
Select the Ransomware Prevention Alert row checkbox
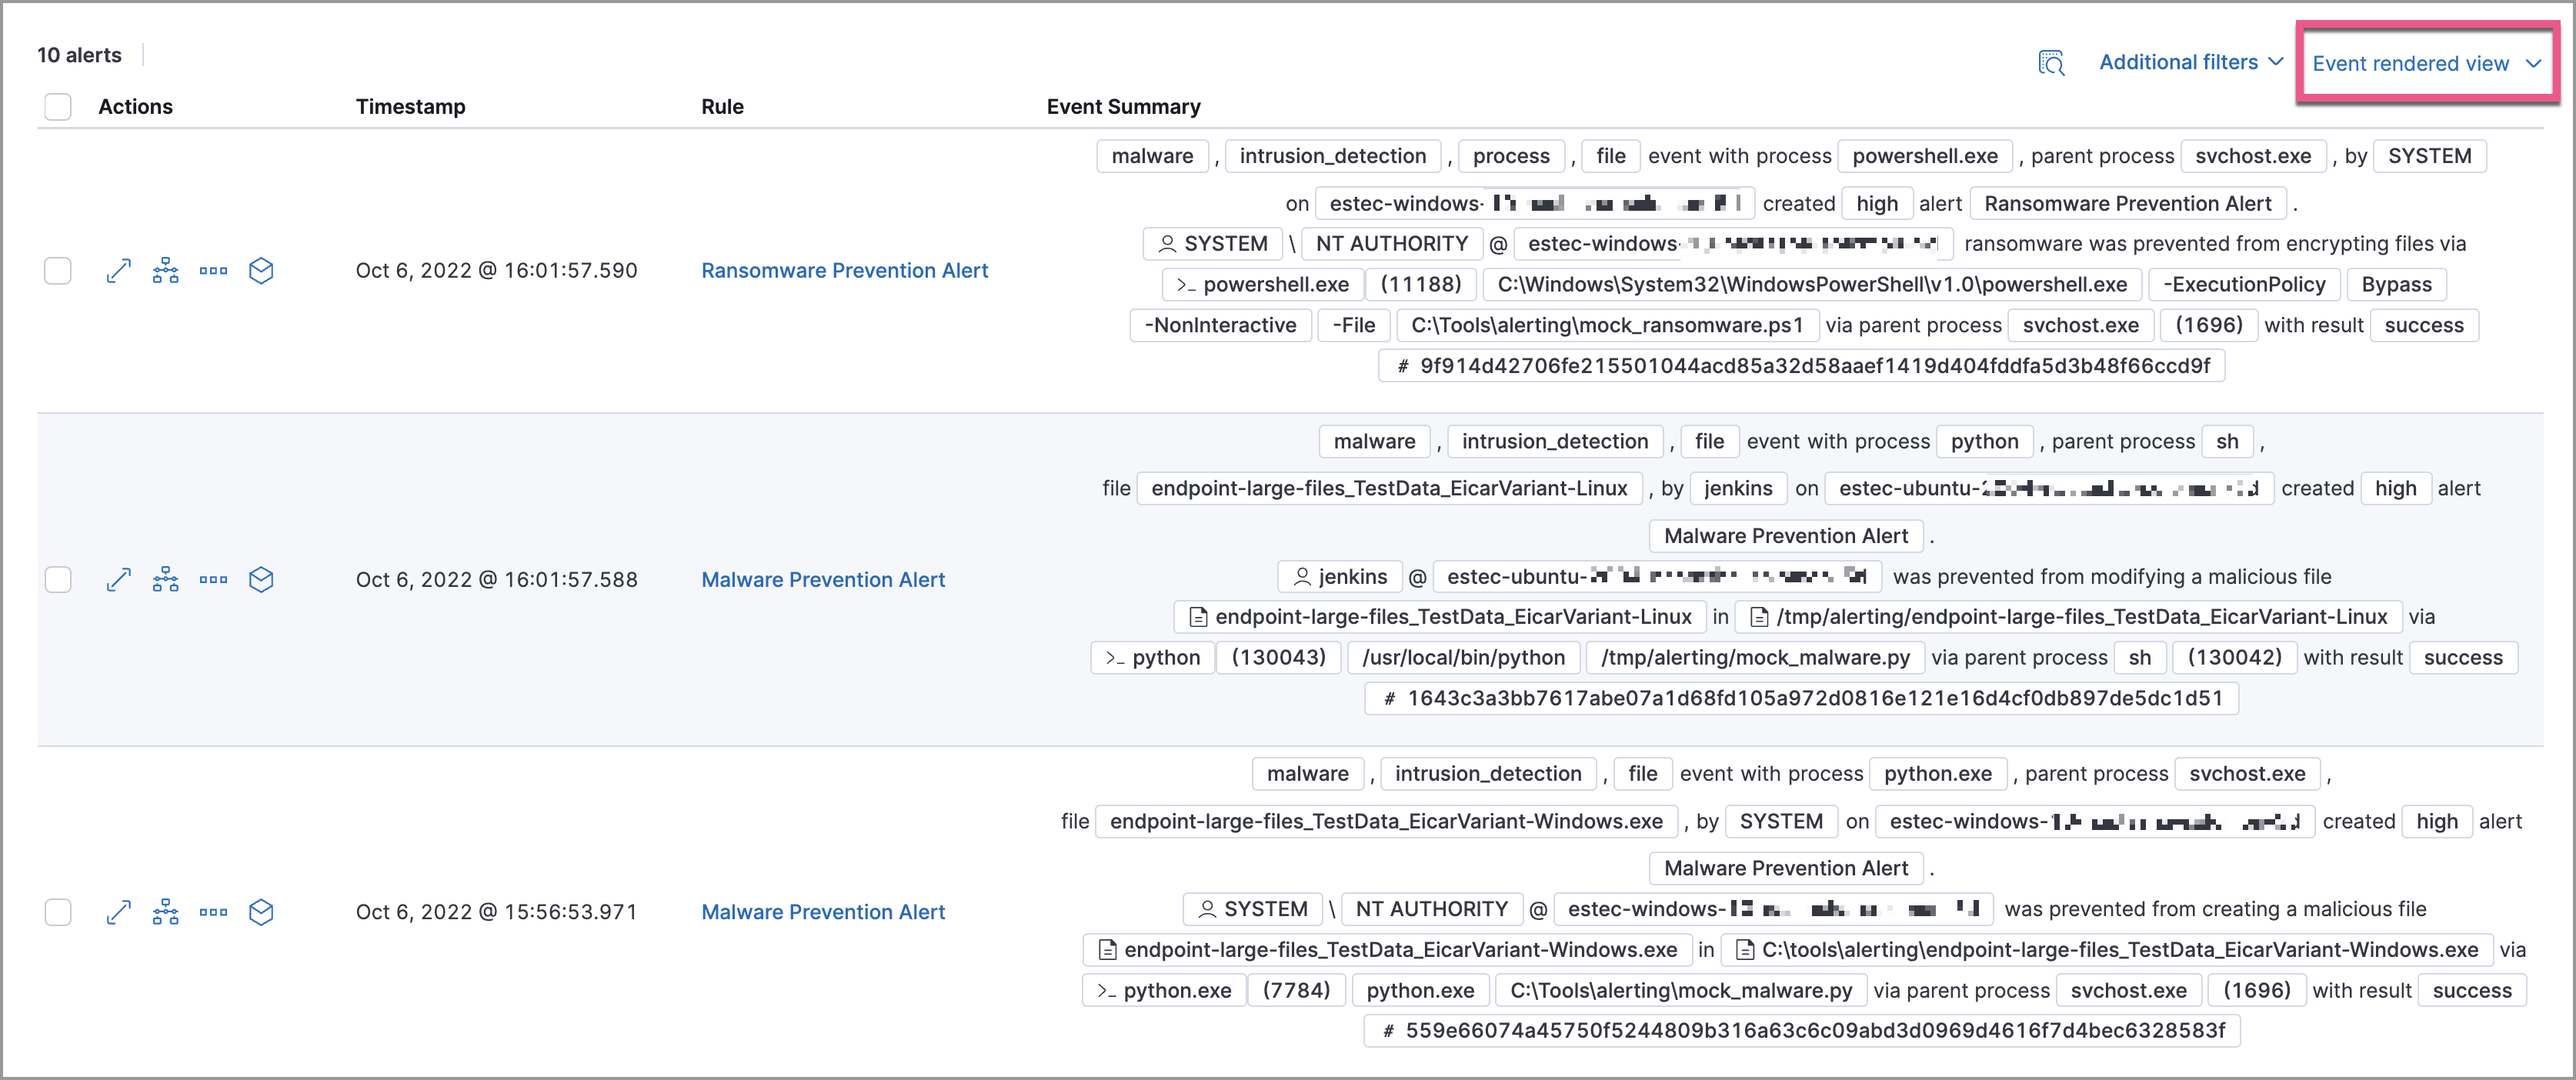pyautogui.click(x=58, y=271)
